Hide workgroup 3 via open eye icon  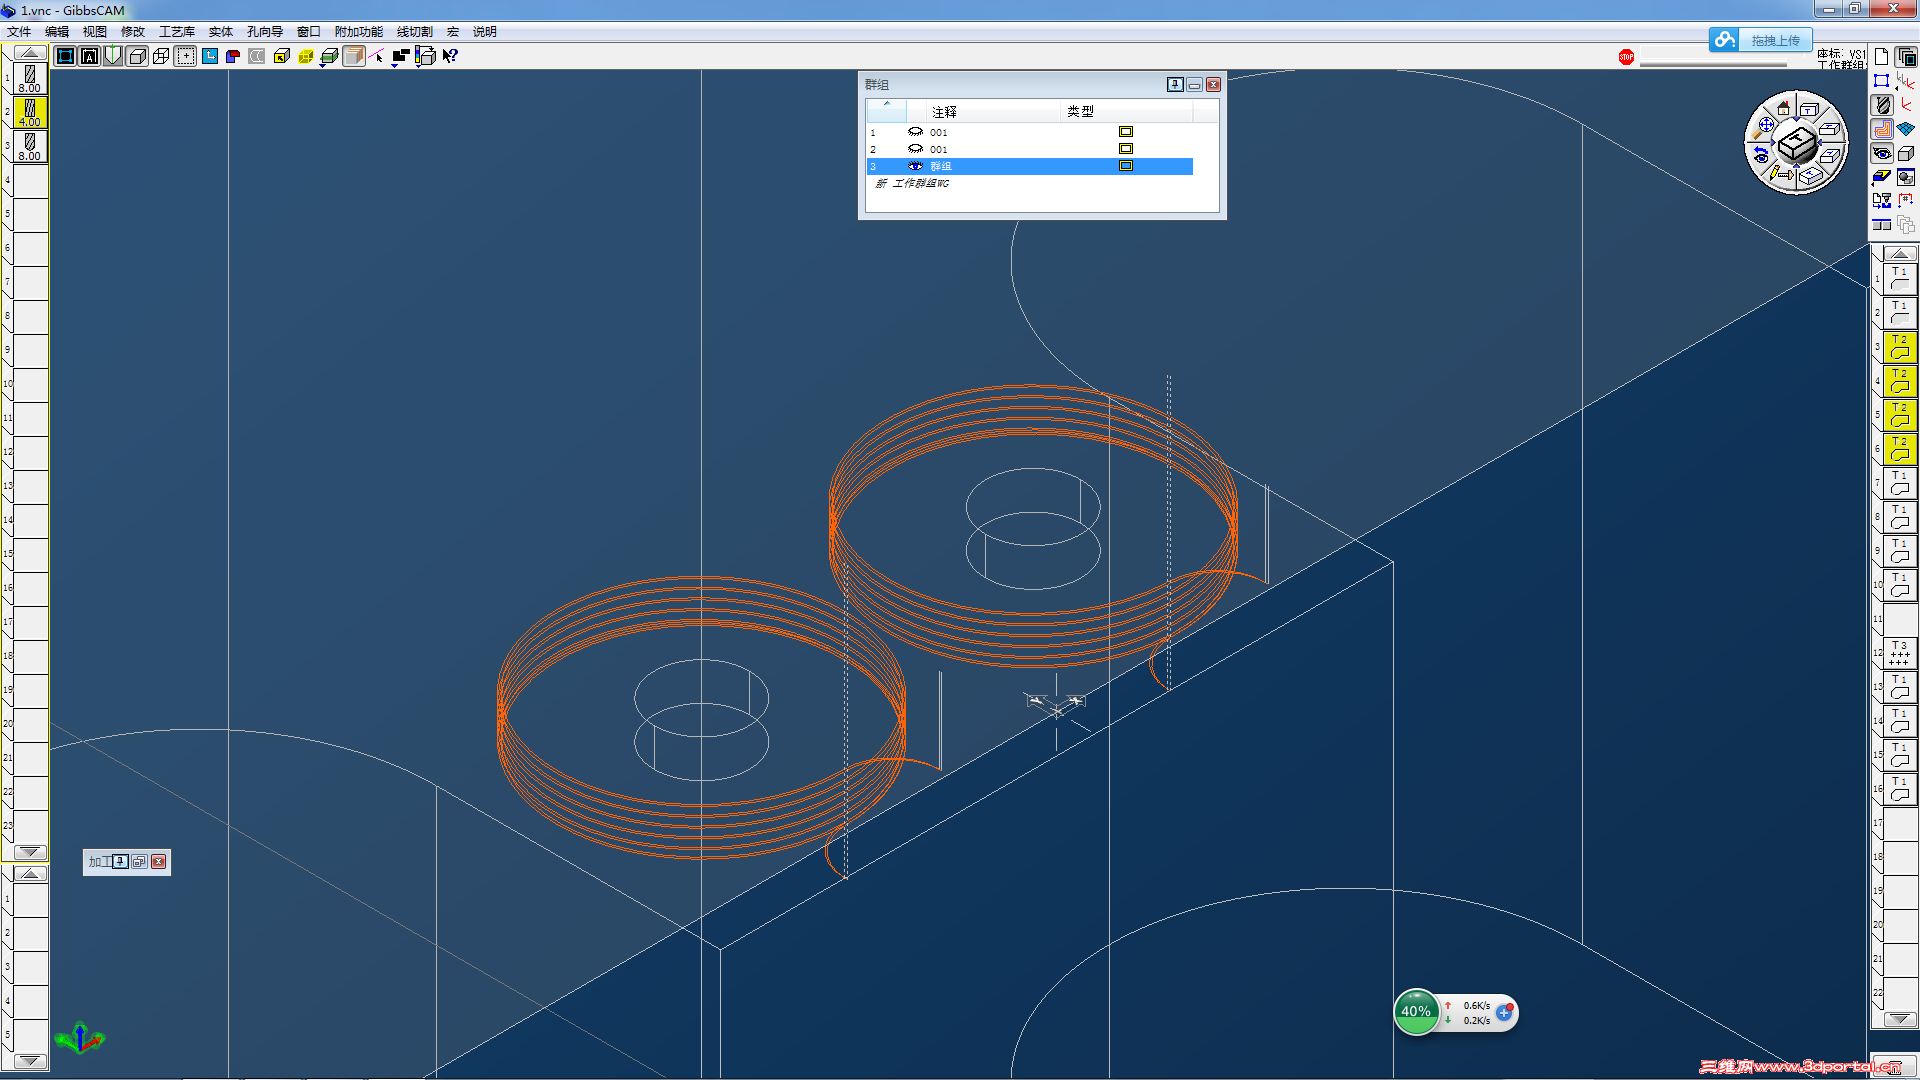tap(915, 166)
